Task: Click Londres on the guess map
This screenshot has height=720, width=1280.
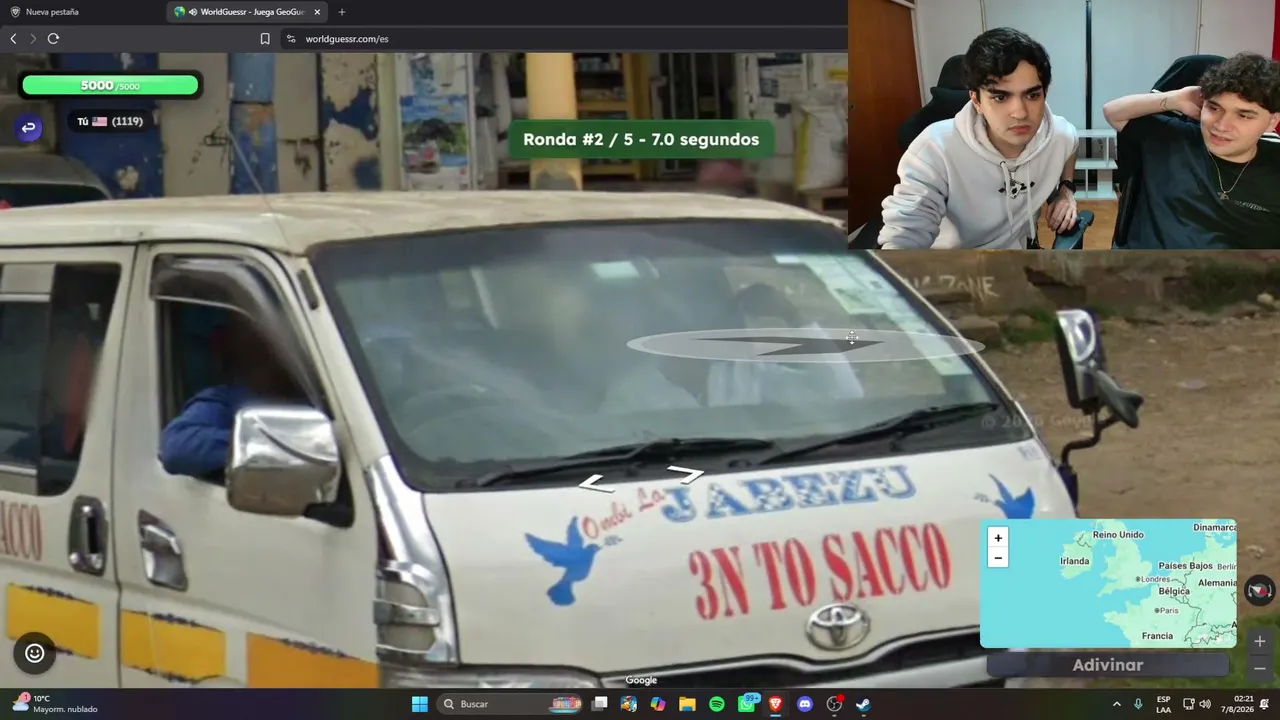Action: click(x=1155, y=579)
